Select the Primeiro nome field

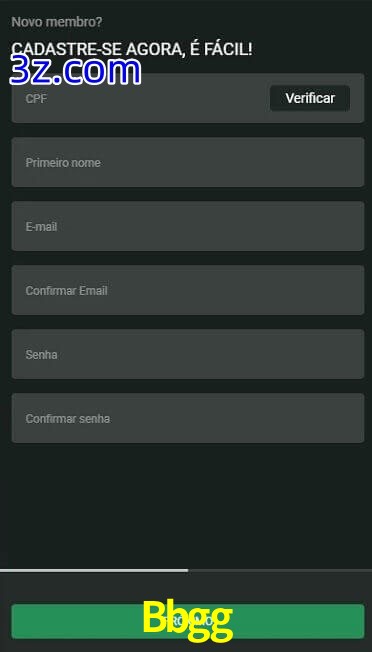pos(188,162)
